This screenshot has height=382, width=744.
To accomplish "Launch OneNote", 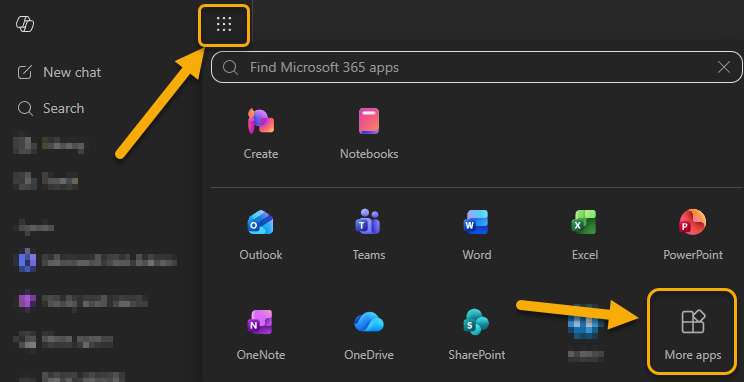I will coord(260,335).
